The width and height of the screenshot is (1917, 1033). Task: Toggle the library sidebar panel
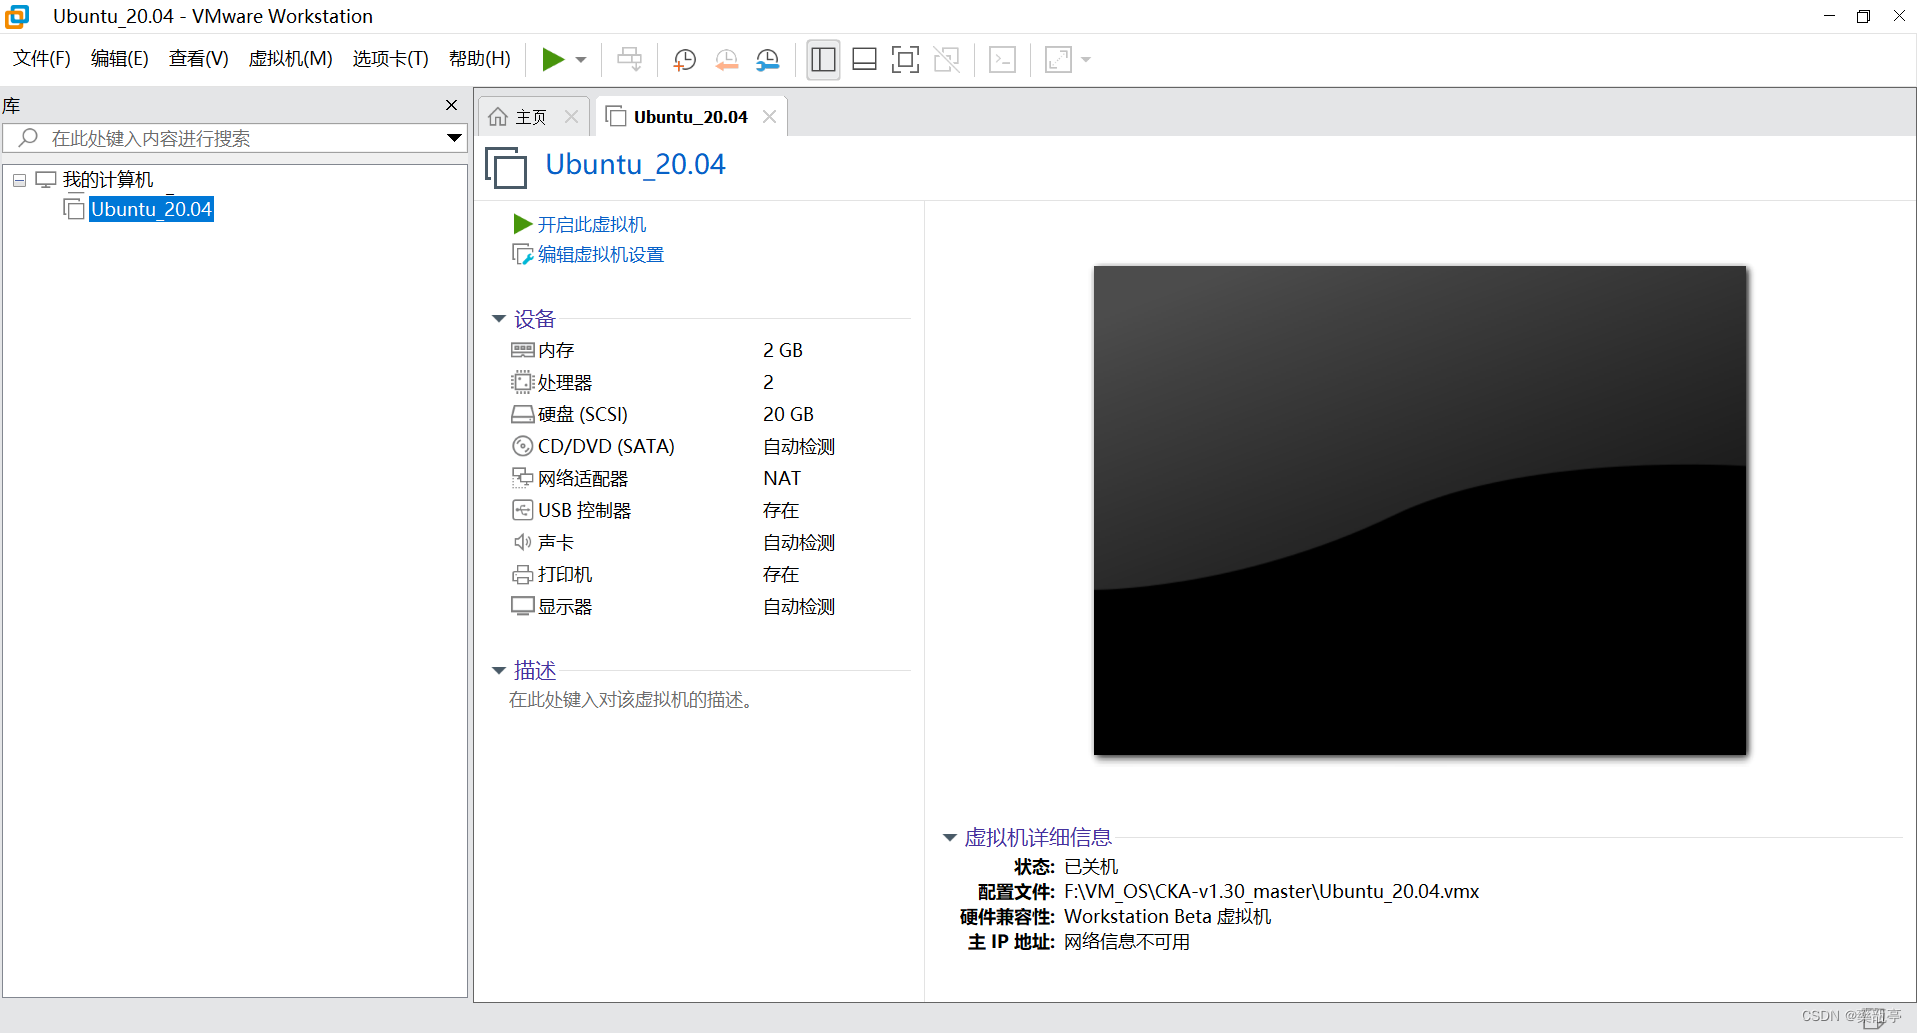(822, 59)
